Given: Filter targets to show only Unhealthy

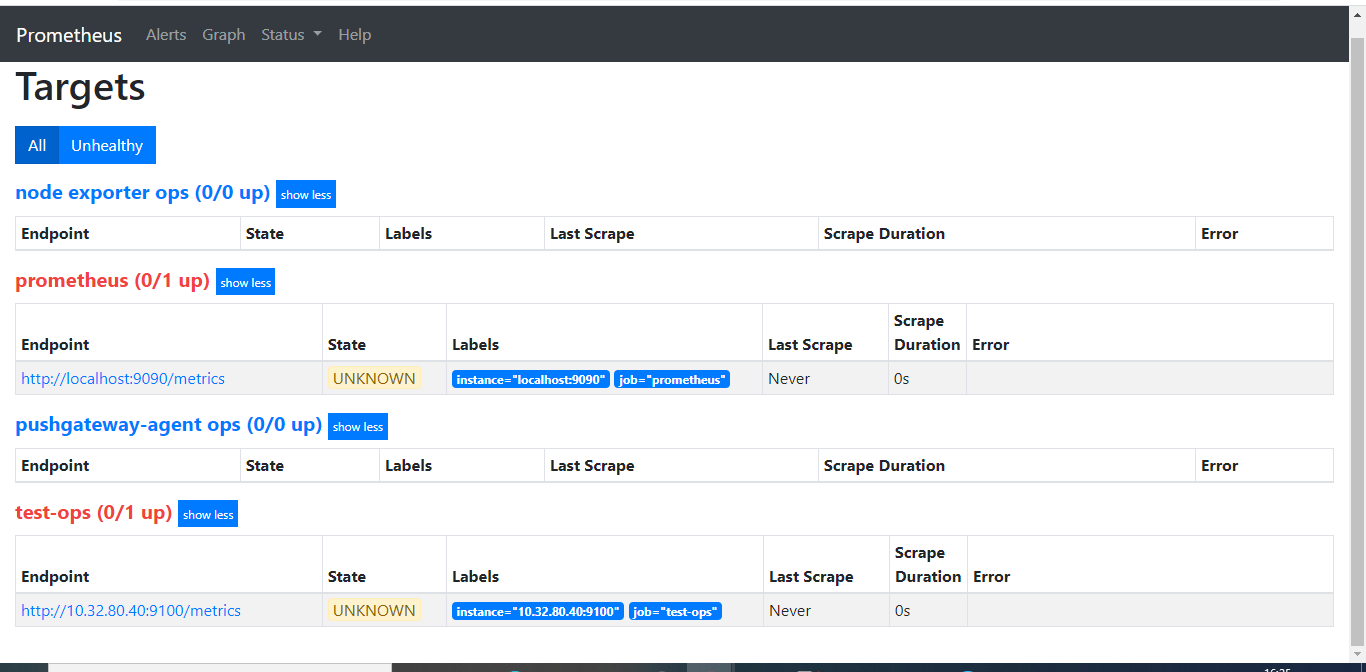Looking at the screenshot, I should click(106, 145).
